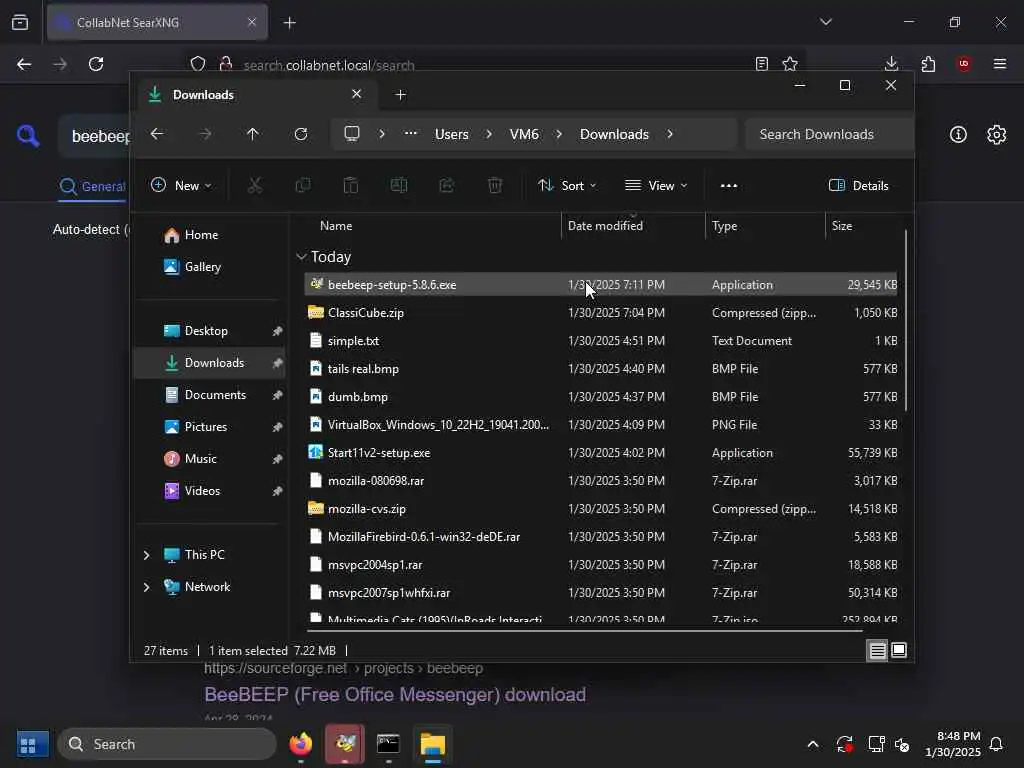Click the Copy icon in Explorer toolbar
This screenshot has height=768, width=1024.
(302, 185)
